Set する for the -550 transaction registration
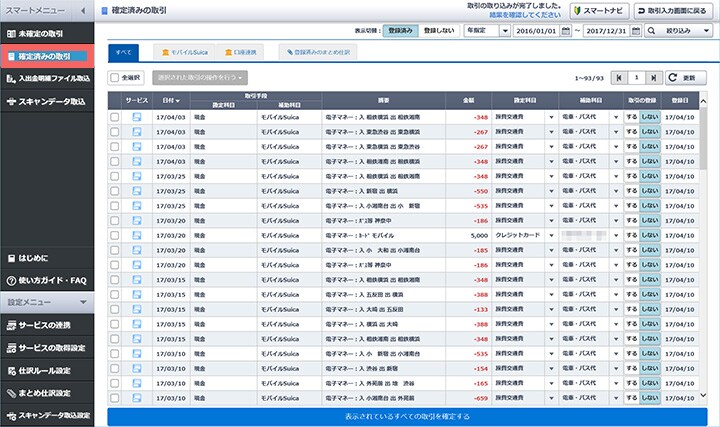Viewport: 720px width, 427px height. [x=632, y=191]
